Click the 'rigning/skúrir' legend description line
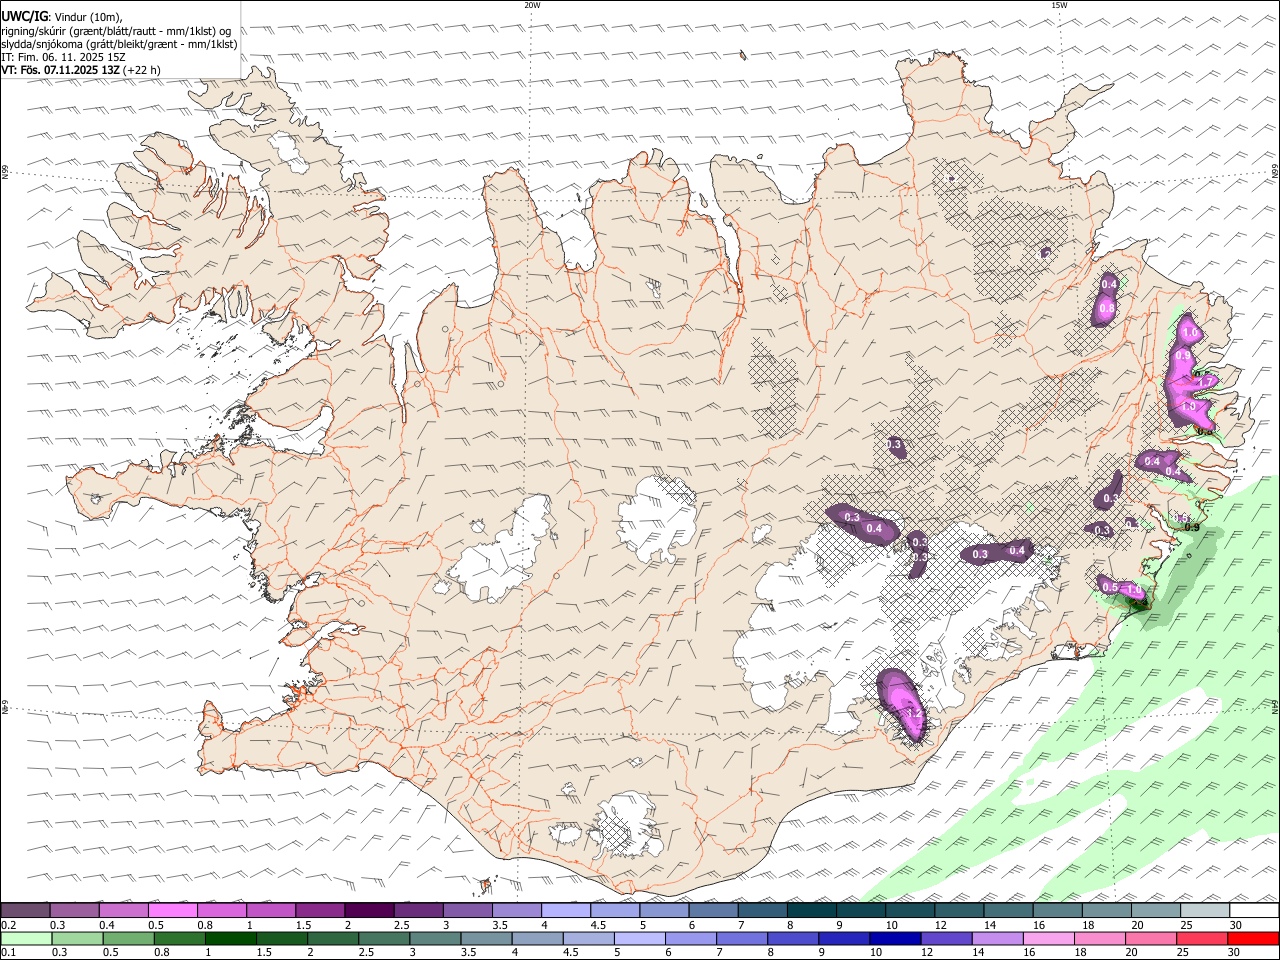 [116, 30]
